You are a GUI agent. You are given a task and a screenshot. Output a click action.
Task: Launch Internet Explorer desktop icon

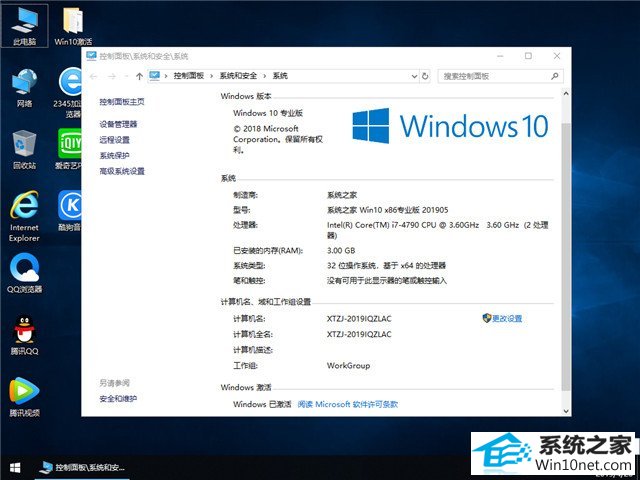pyautogui.click(x=24, y=216)
